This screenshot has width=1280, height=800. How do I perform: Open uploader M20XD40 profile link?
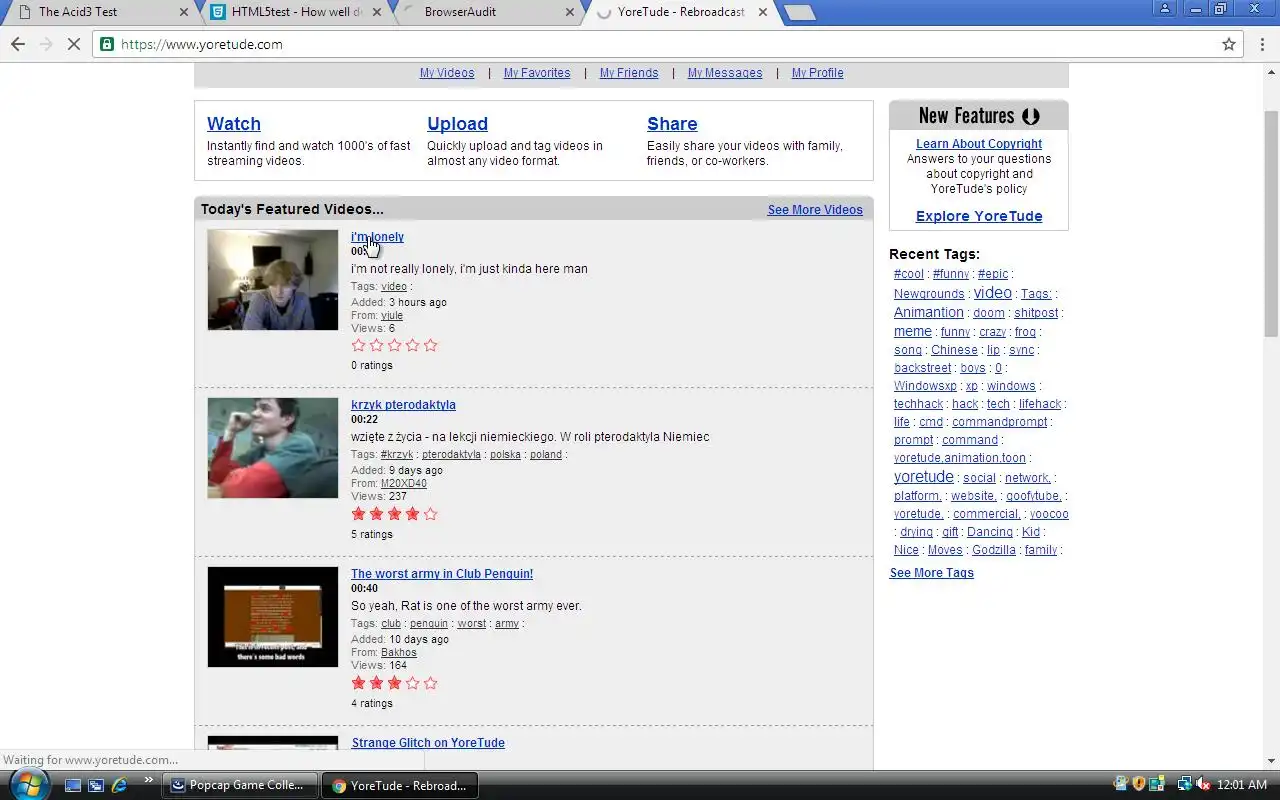(404, 484)
